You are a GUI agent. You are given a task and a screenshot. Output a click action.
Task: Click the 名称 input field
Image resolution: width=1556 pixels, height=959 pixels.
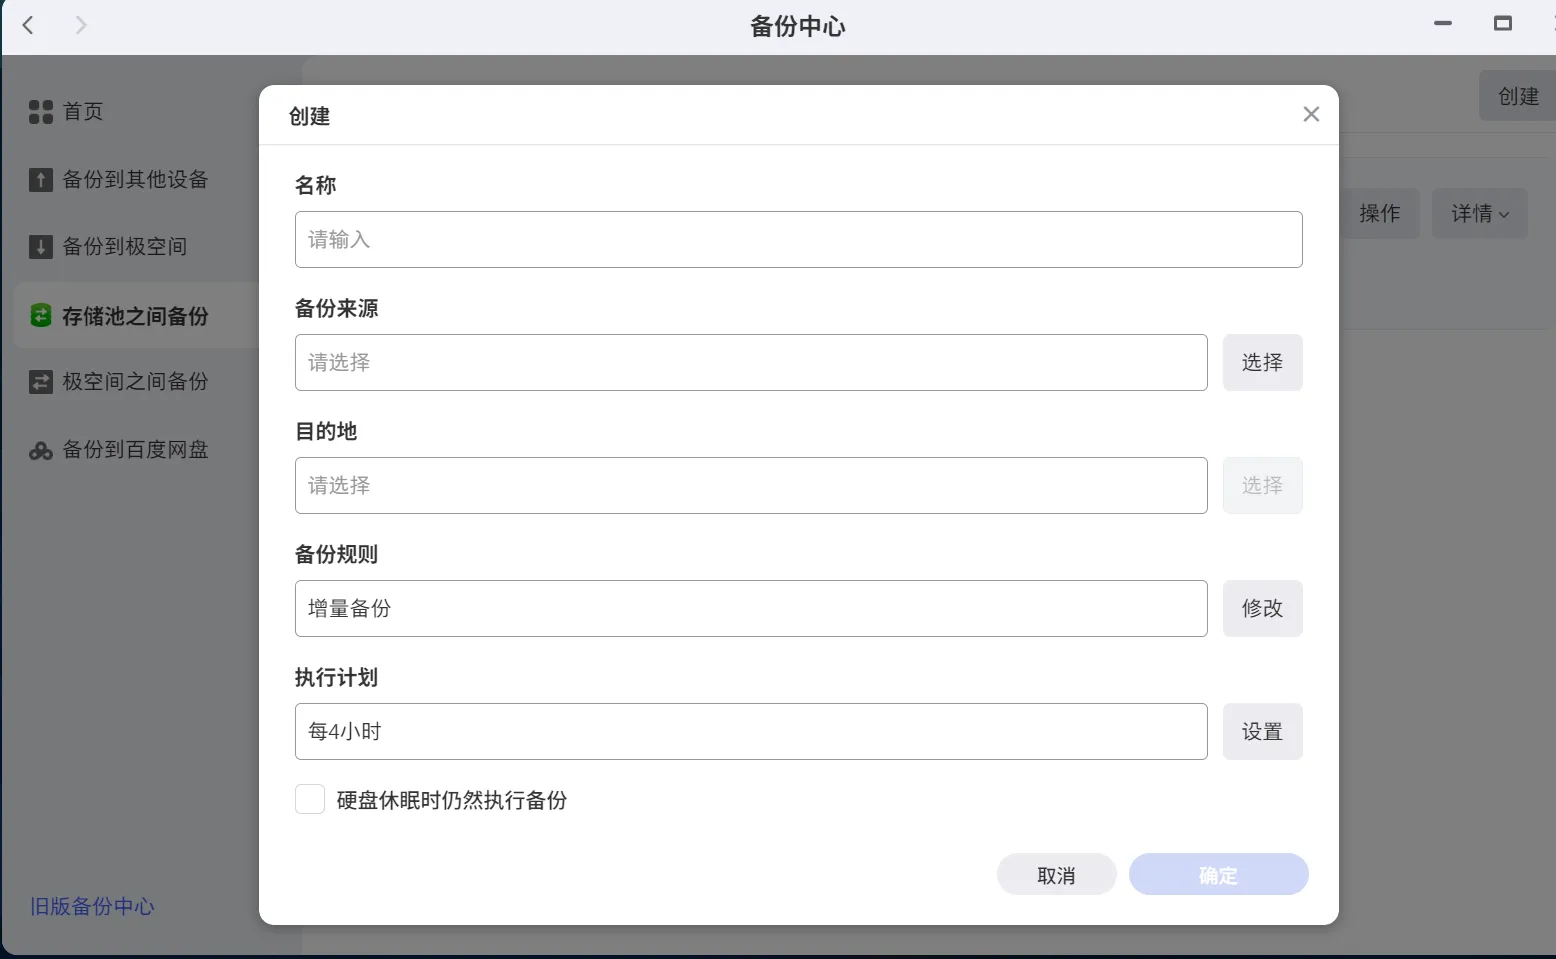[798, 239]
